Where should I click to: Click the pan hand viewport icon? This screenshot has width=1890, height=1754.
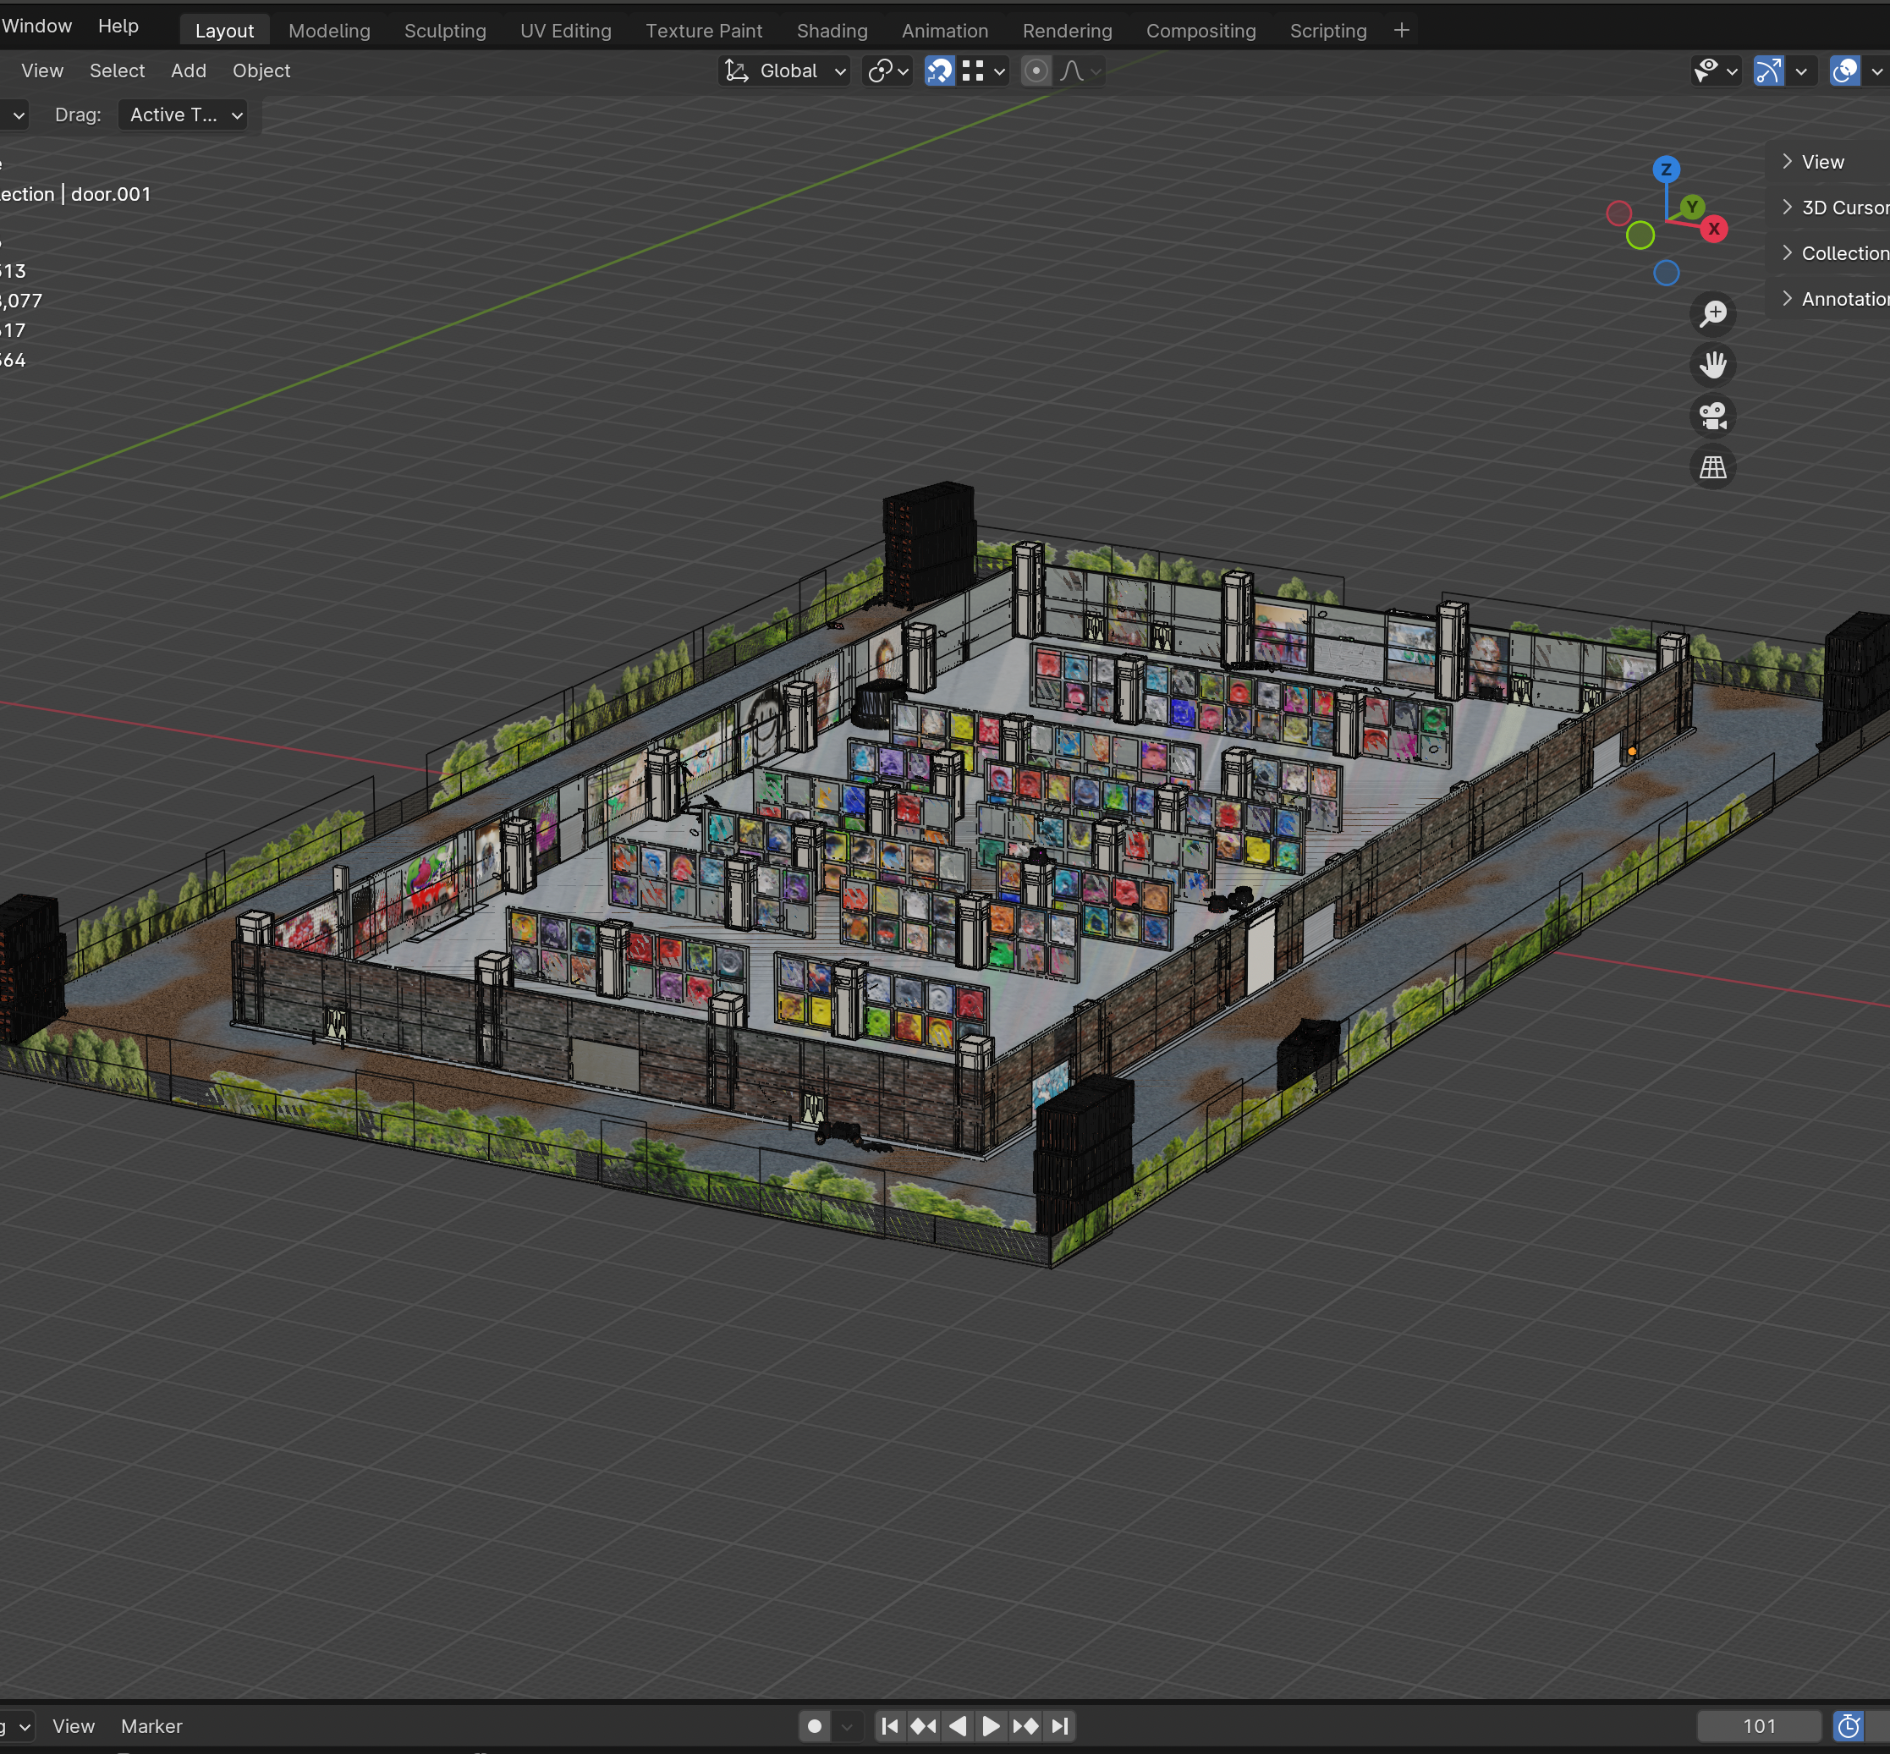tap(1713, 365)
